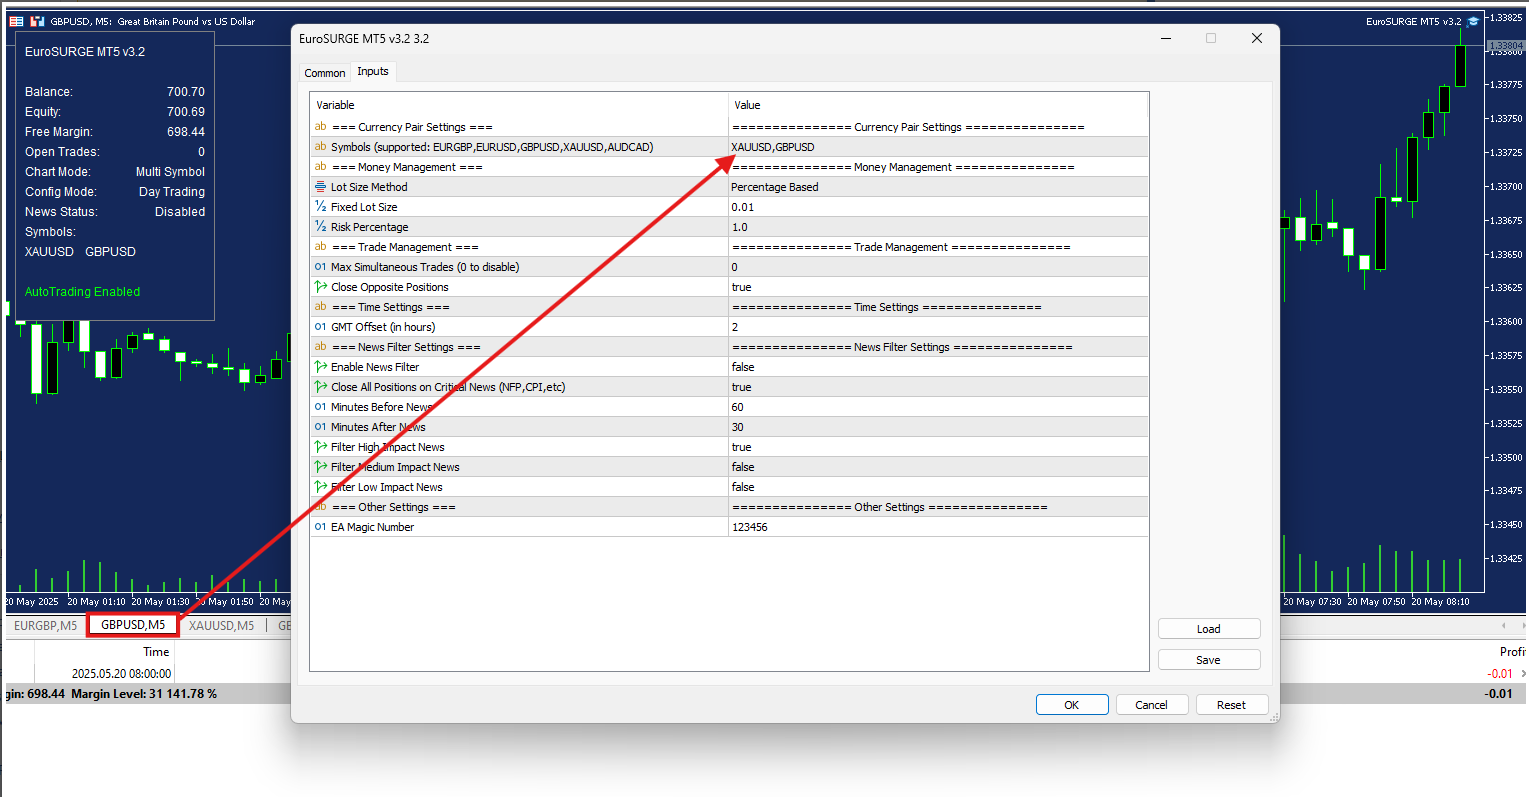Confirm the inputs with OK
1529x797 pixels.
(1072, 705)
